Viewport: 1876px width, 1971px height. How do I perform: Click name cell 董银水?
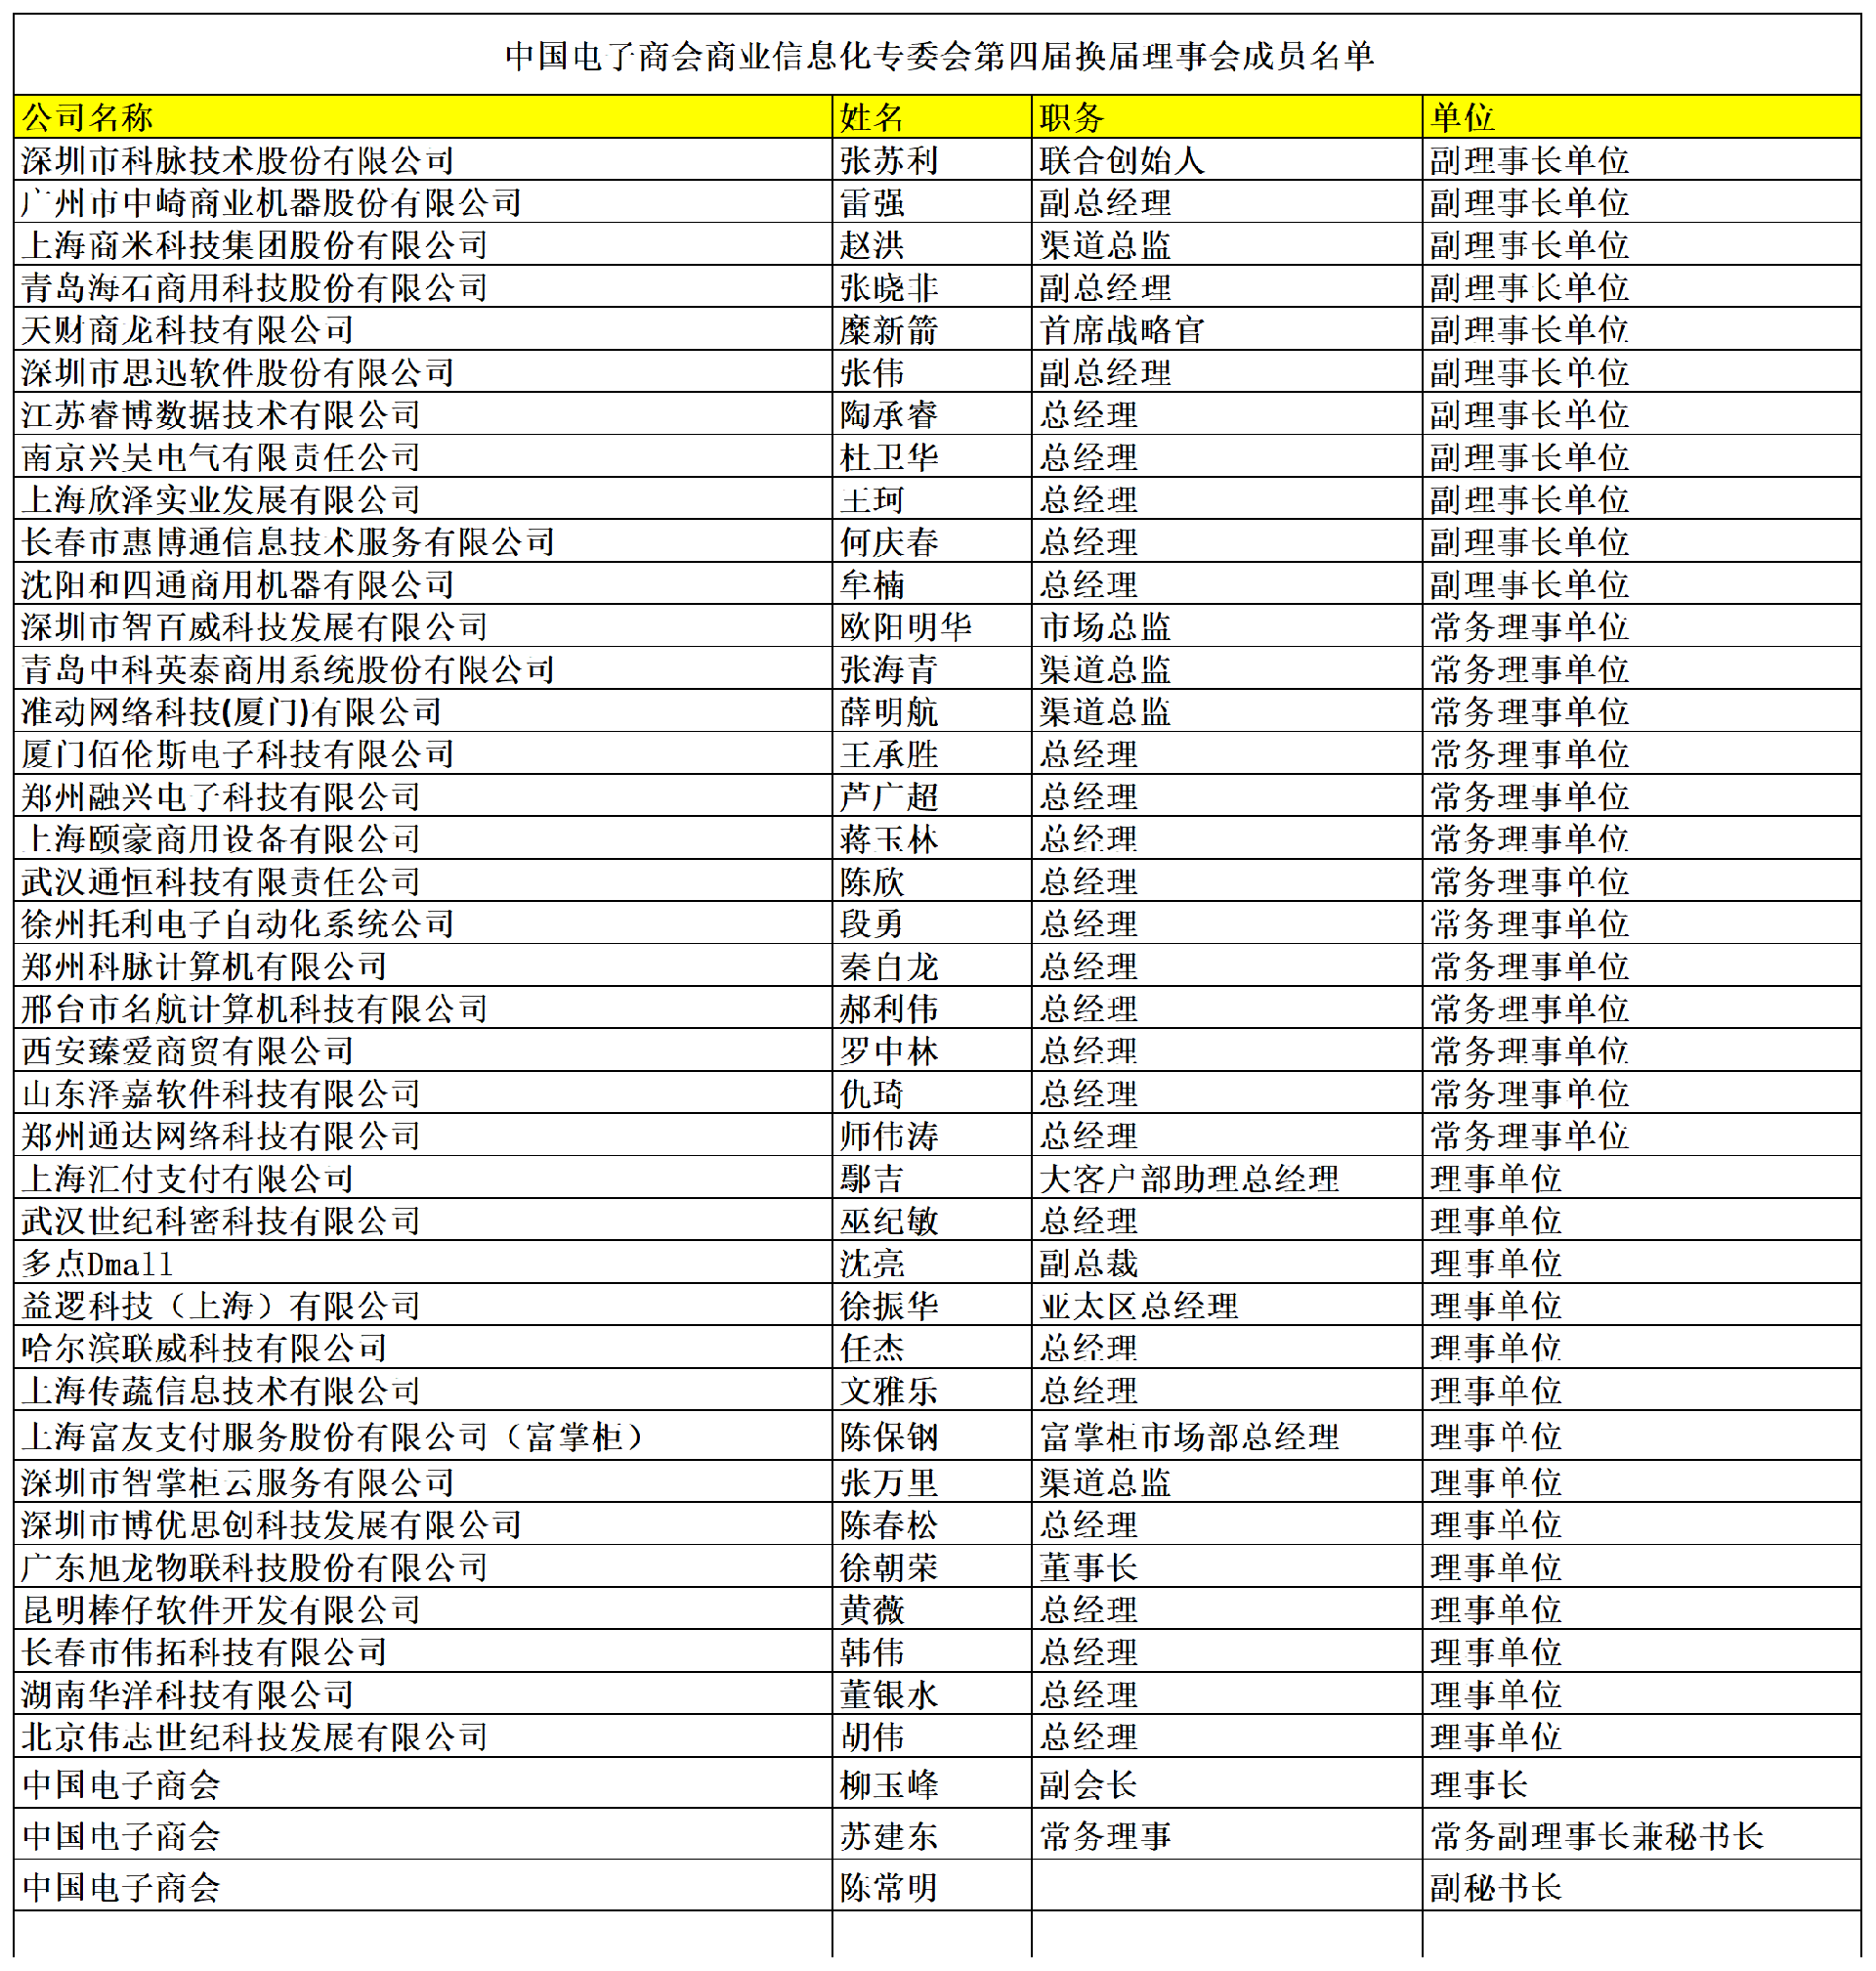(x=932, y=1695)
